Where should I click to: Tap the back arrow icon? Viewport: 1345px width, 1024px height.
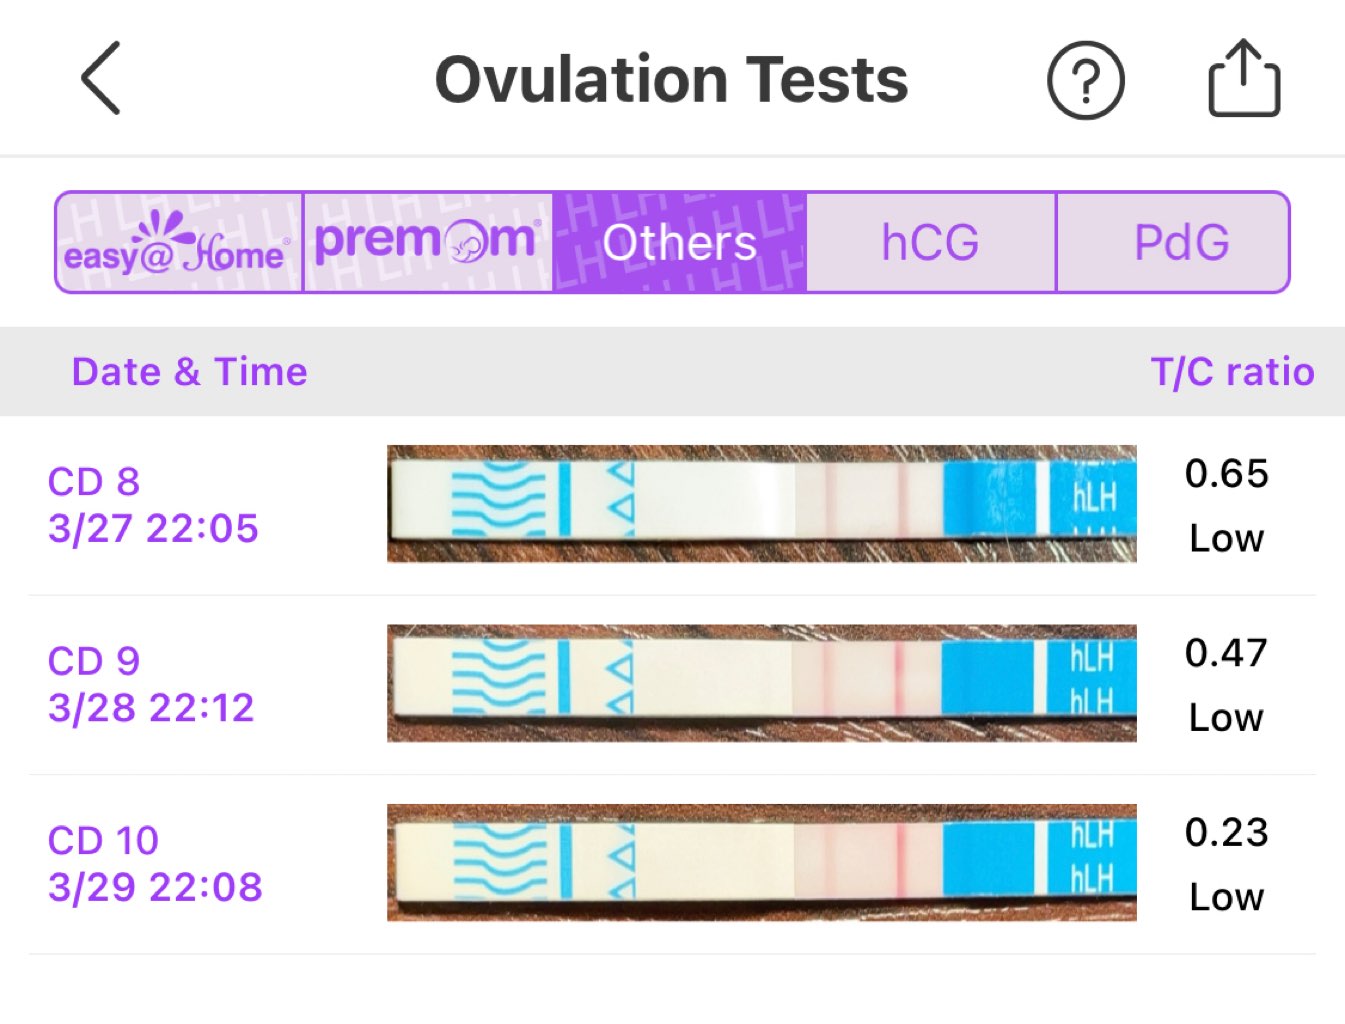[100, 78]
